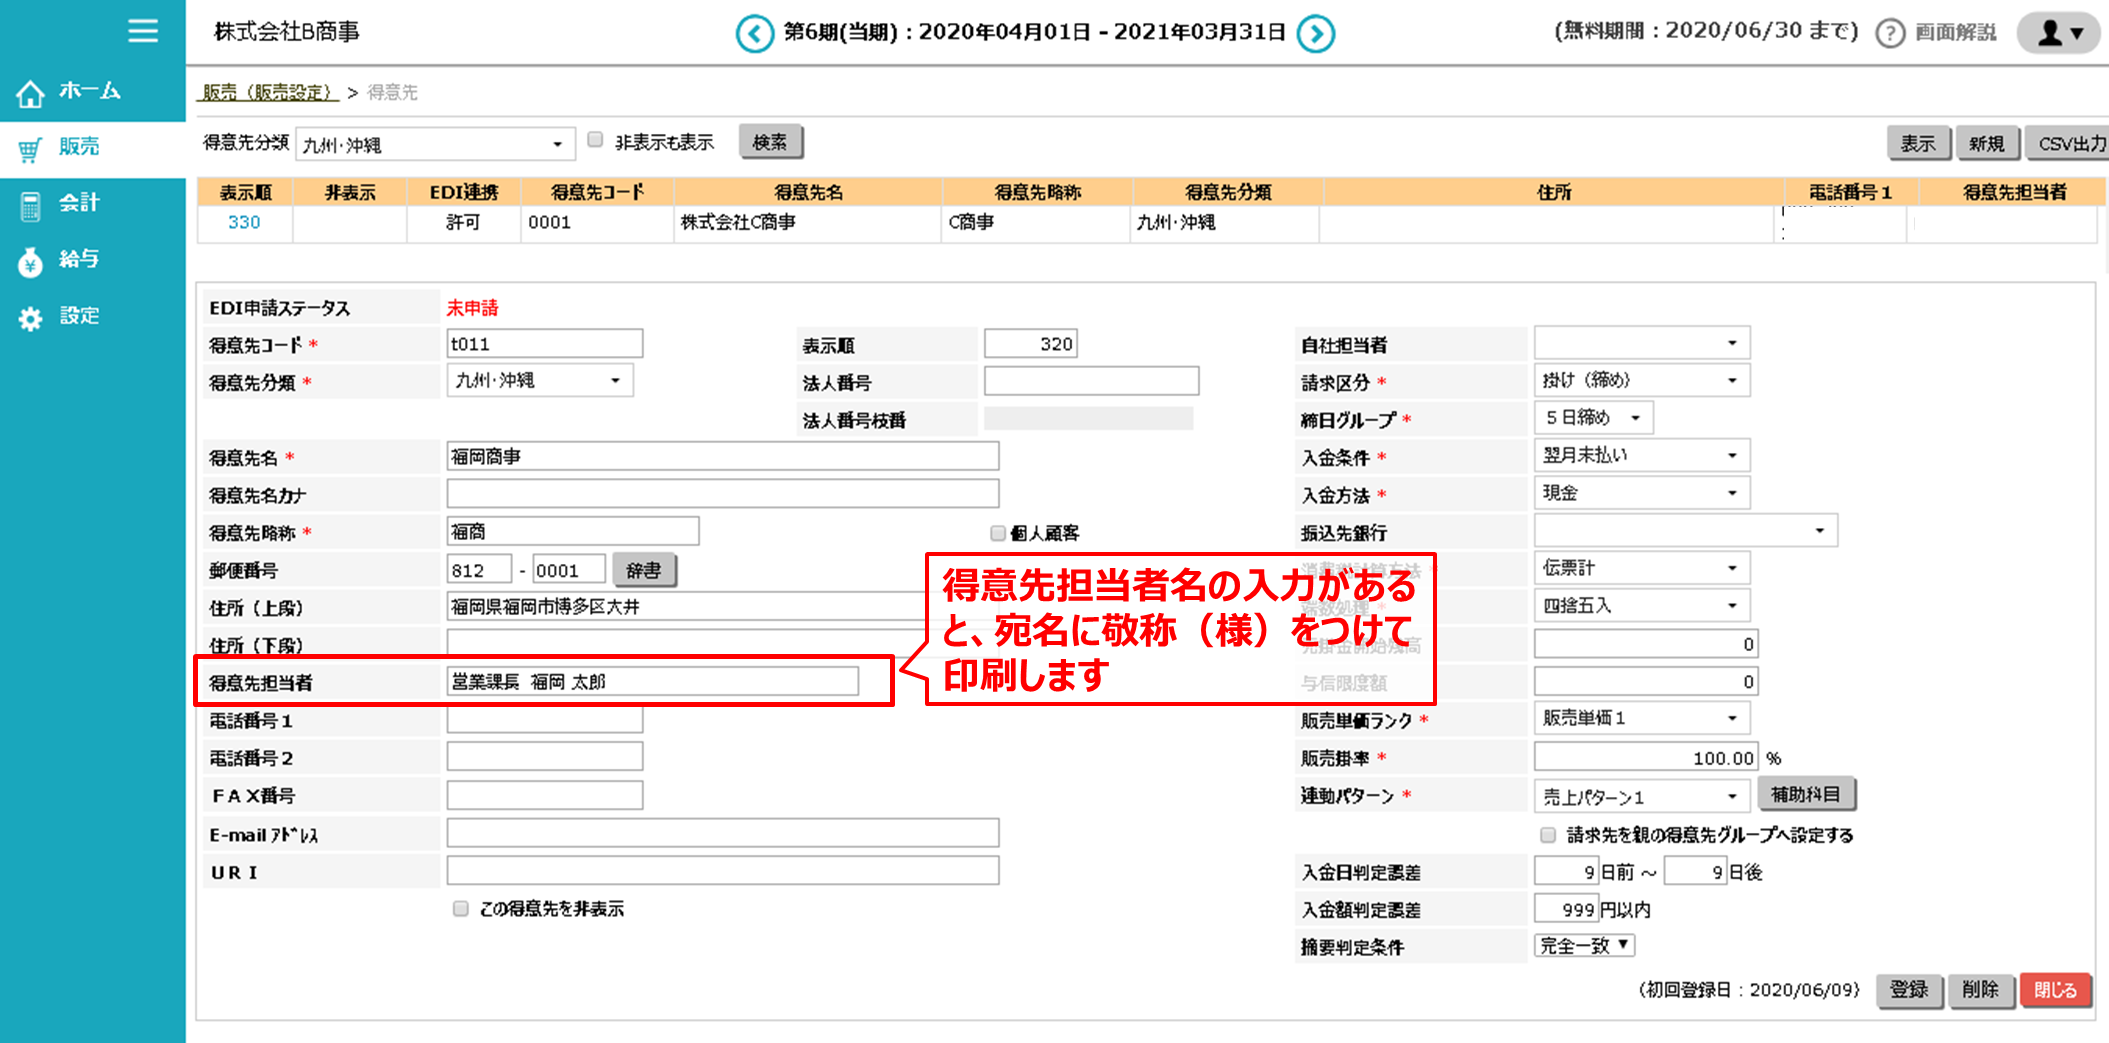
Task: Open the hamburger menu
Action: click(143, 31)
